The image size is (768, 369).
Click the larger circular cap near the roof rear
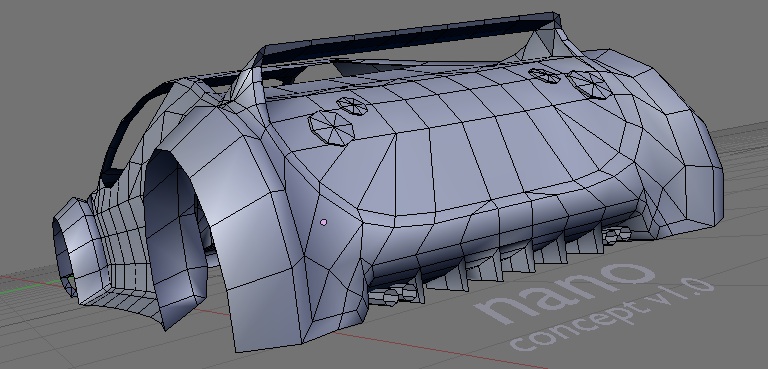pyautogui.click(x=589, y=84)
